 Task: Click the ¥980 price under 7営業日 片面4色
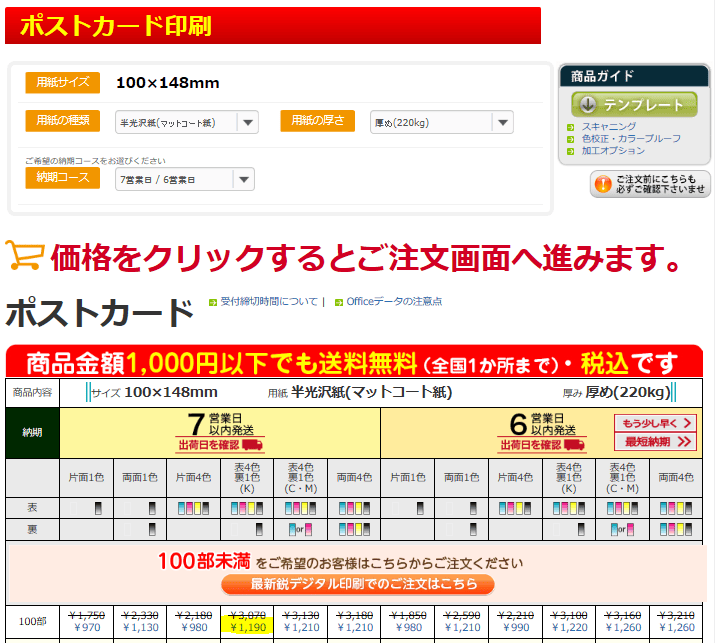[x=193, y=628]
